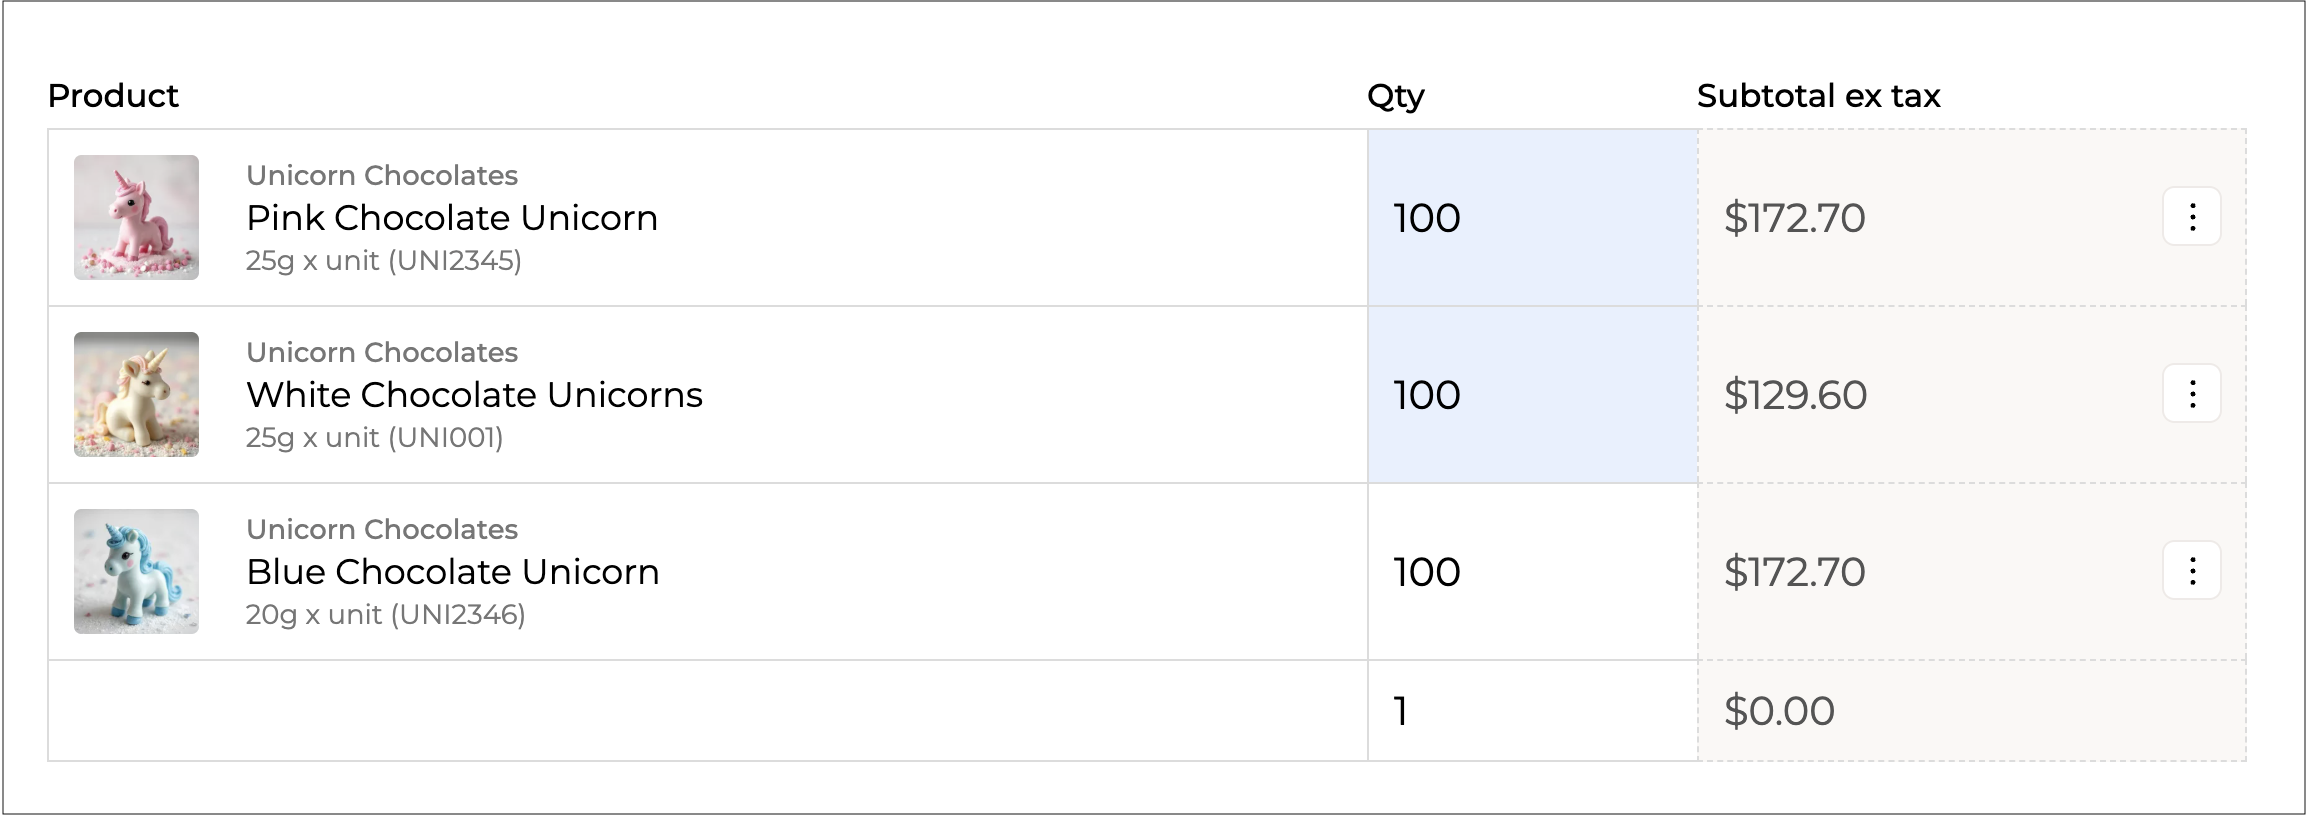
Task: Click the Product column header
Action: tap(113, 96)
